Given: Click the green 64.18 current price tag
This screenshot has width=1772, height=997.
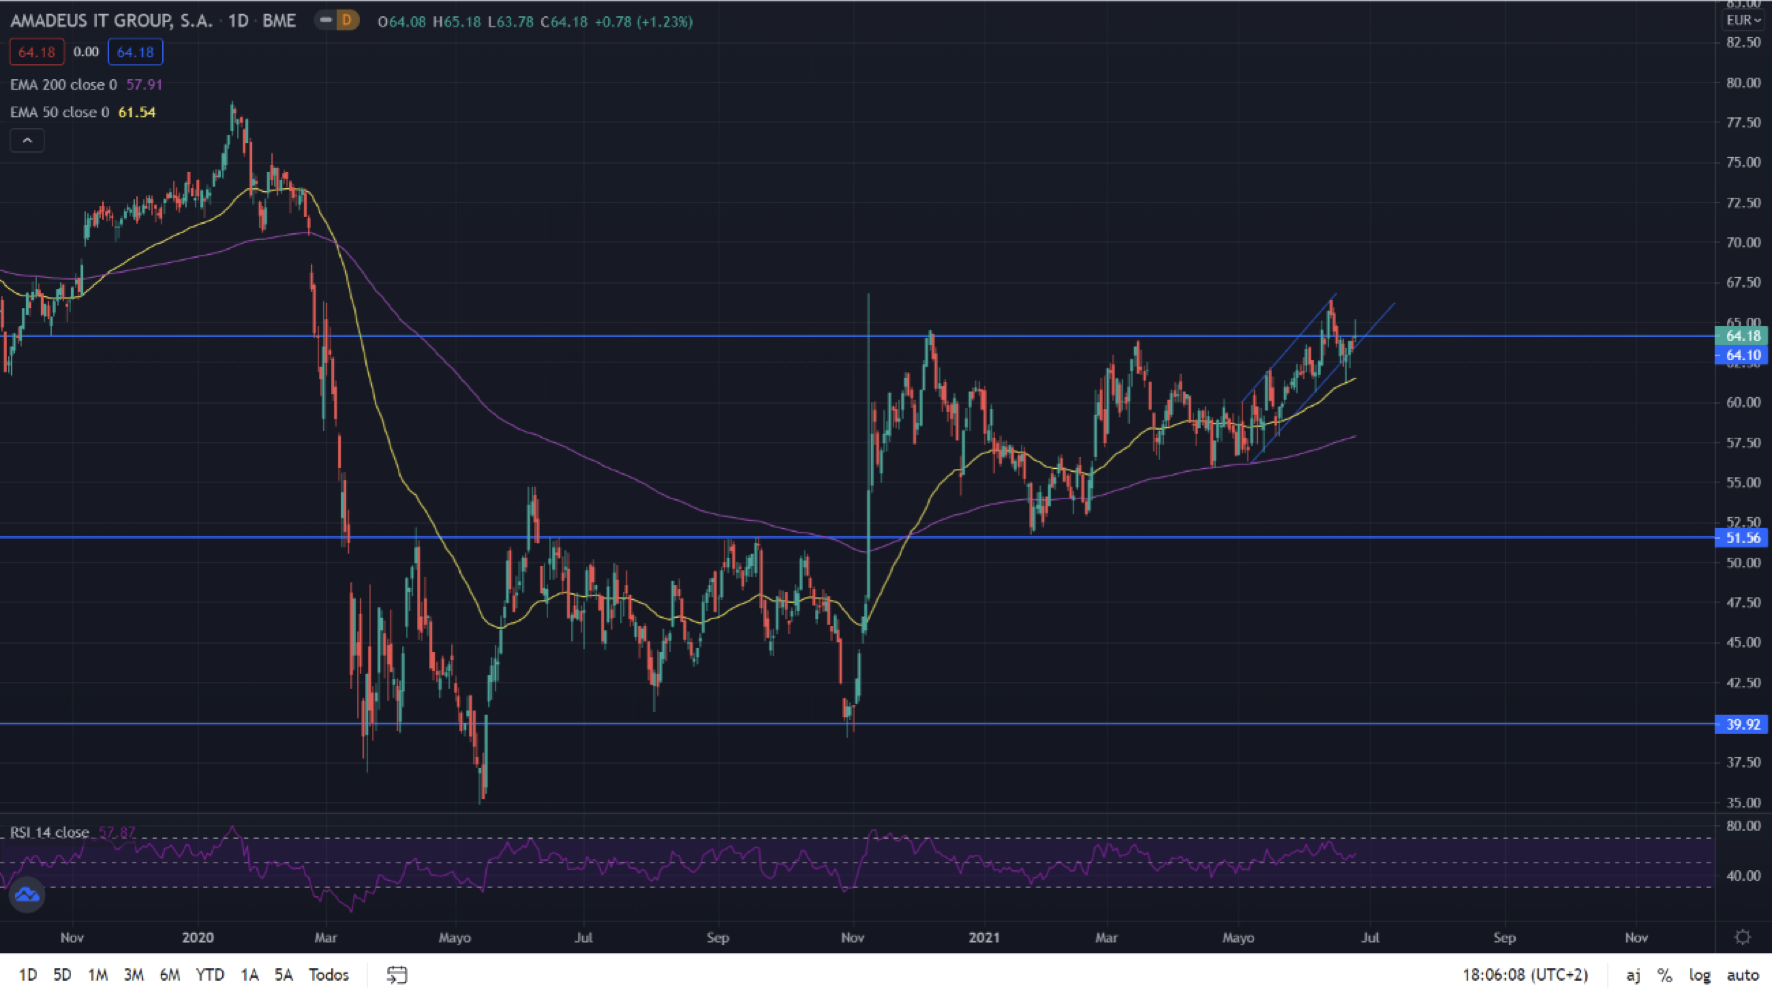Looking at the screenshot, I should click(x=1742, y=336).
